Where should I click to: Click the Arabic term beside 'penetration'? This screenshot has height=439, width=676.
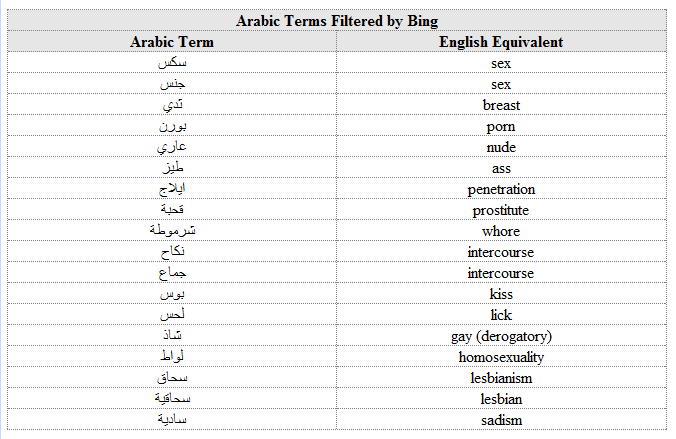pos(172,189)
